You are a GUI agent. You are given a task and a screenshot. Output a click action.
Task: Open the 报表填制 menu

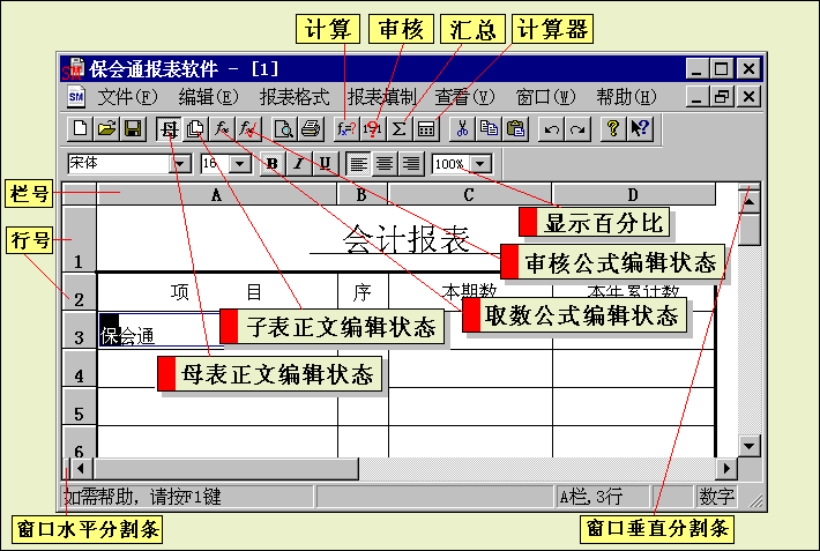[x=382, y=97]
